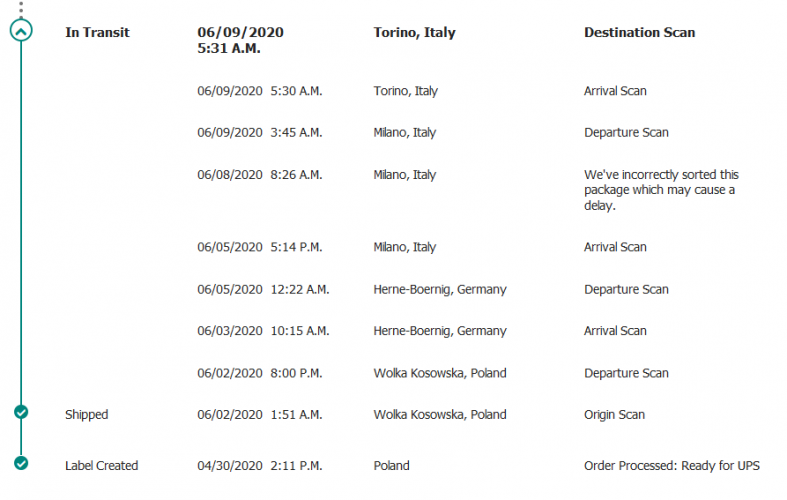Click the incorrectly sorted package delay message
This screenshot has height=500, width=787.
pos(660,190)
